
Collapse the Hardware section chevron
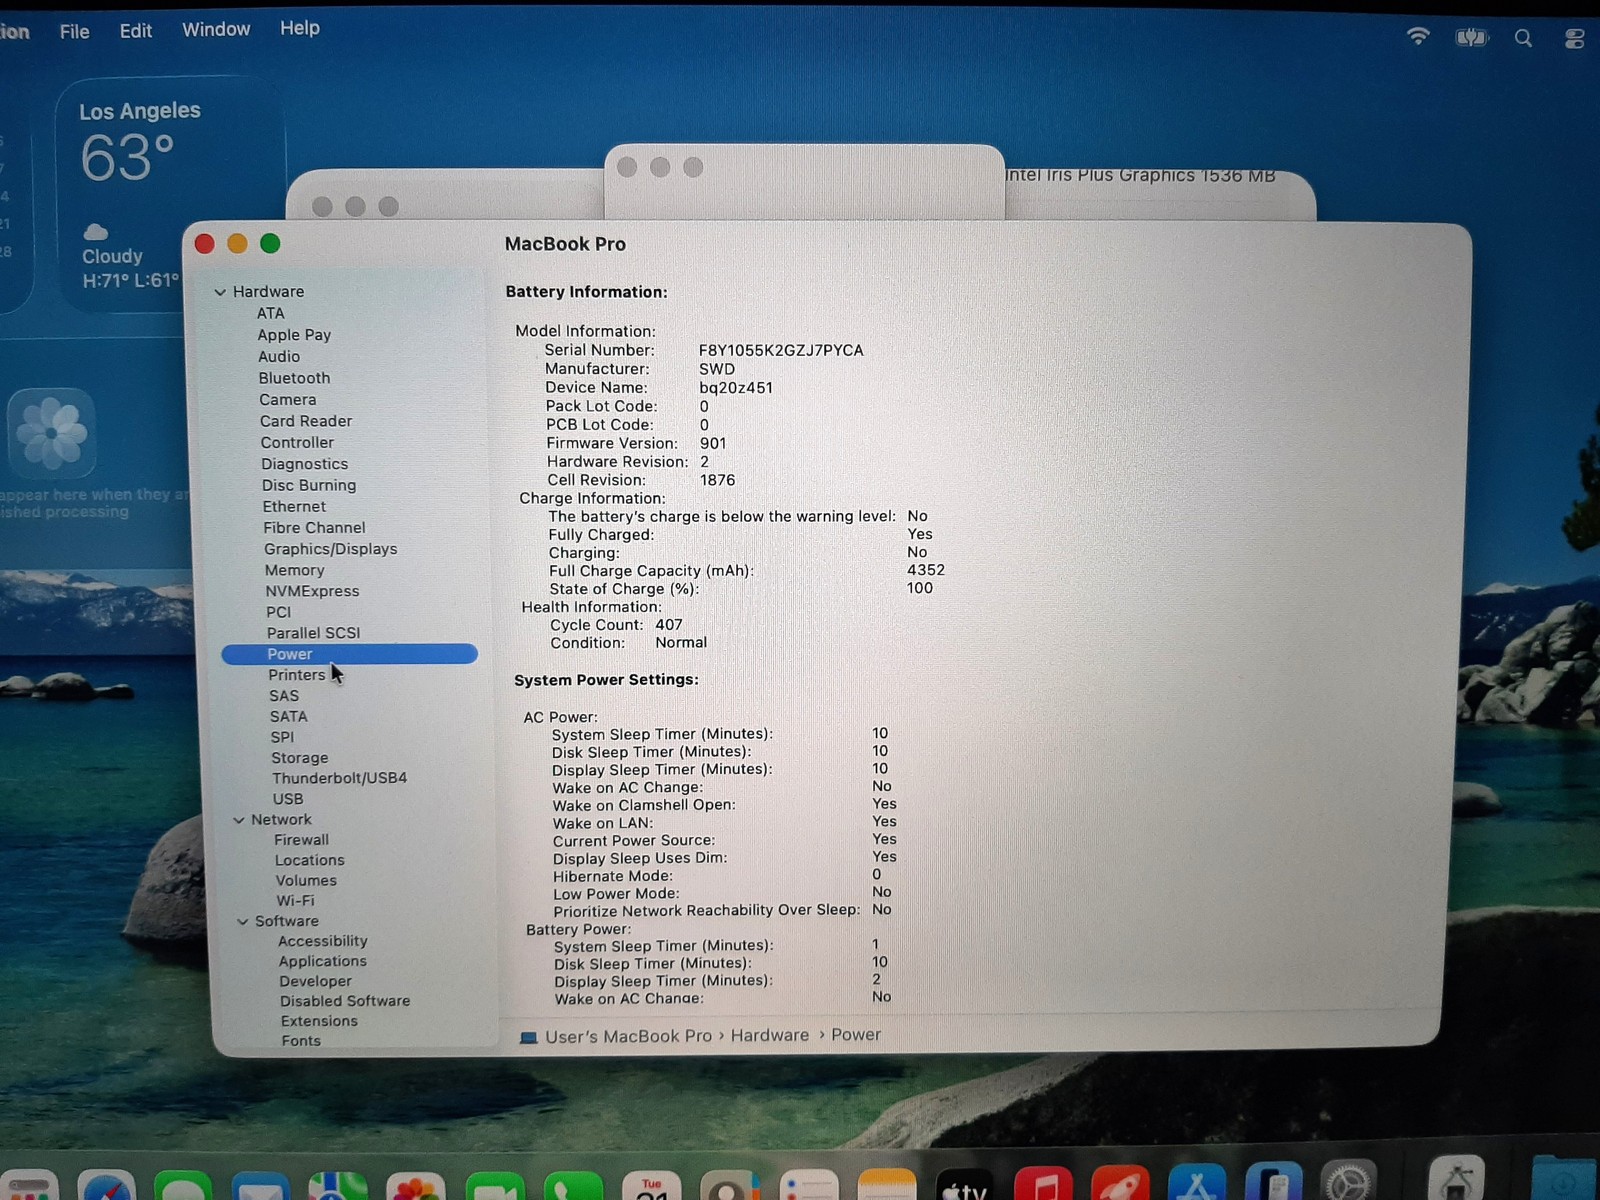pyautogui.click(x=220, y=292)
